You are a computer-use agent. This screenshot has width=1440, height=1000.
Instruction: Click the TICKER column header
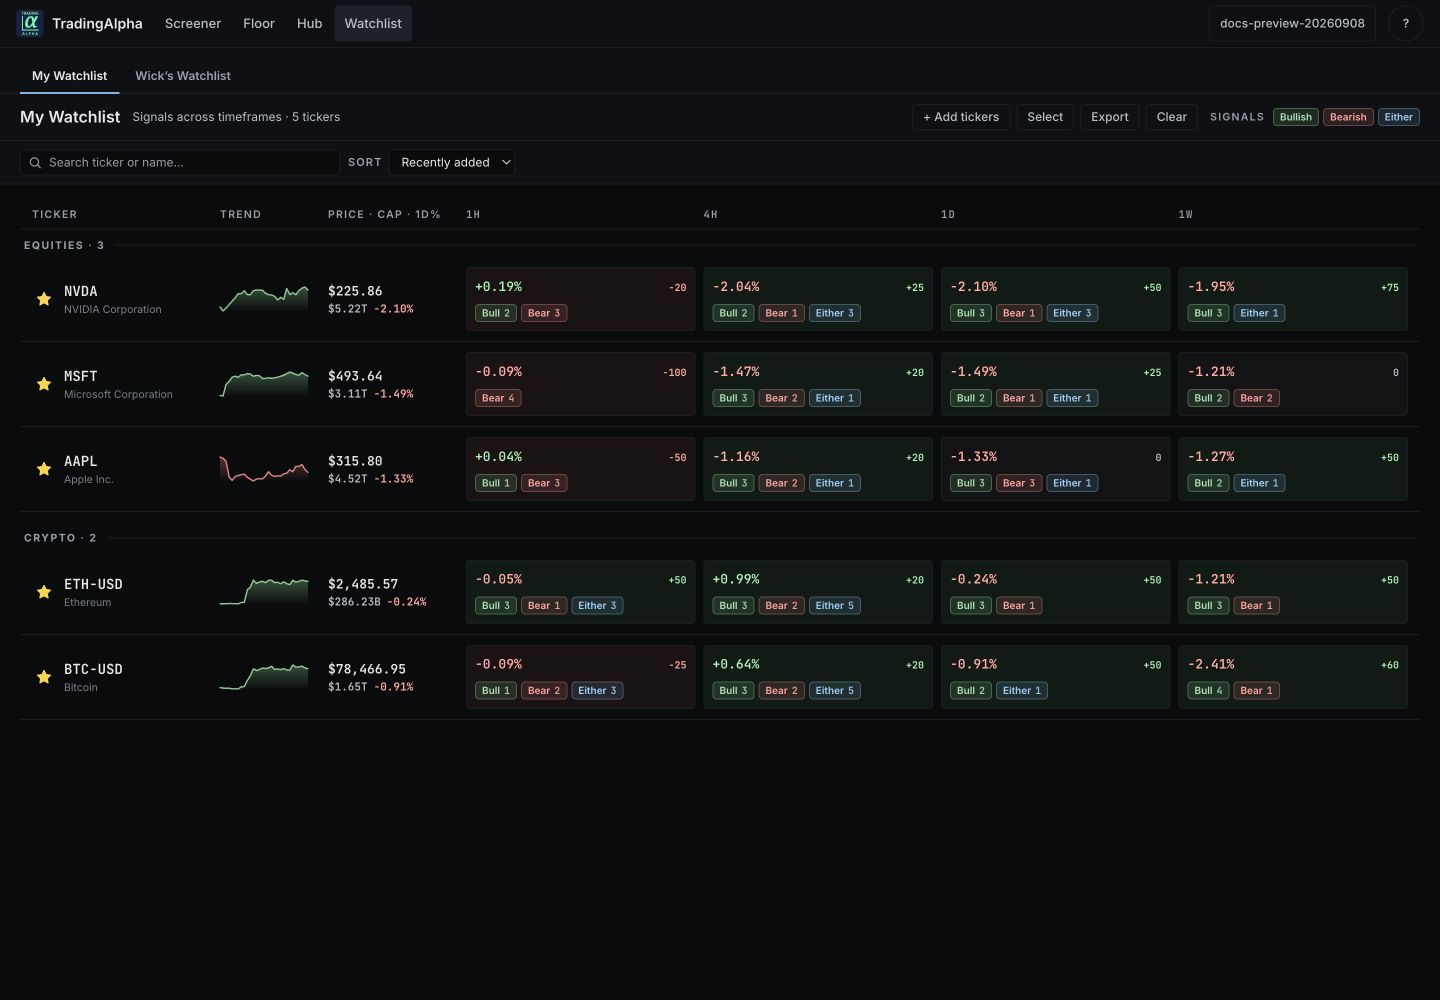(x=54, y=214)
